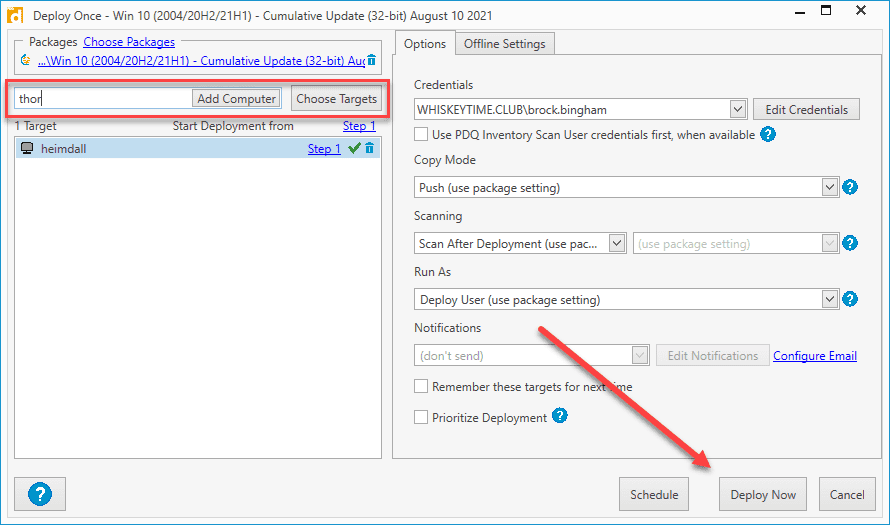Open help for PDQ Inventory Scan User credentials

coord(768,135)
